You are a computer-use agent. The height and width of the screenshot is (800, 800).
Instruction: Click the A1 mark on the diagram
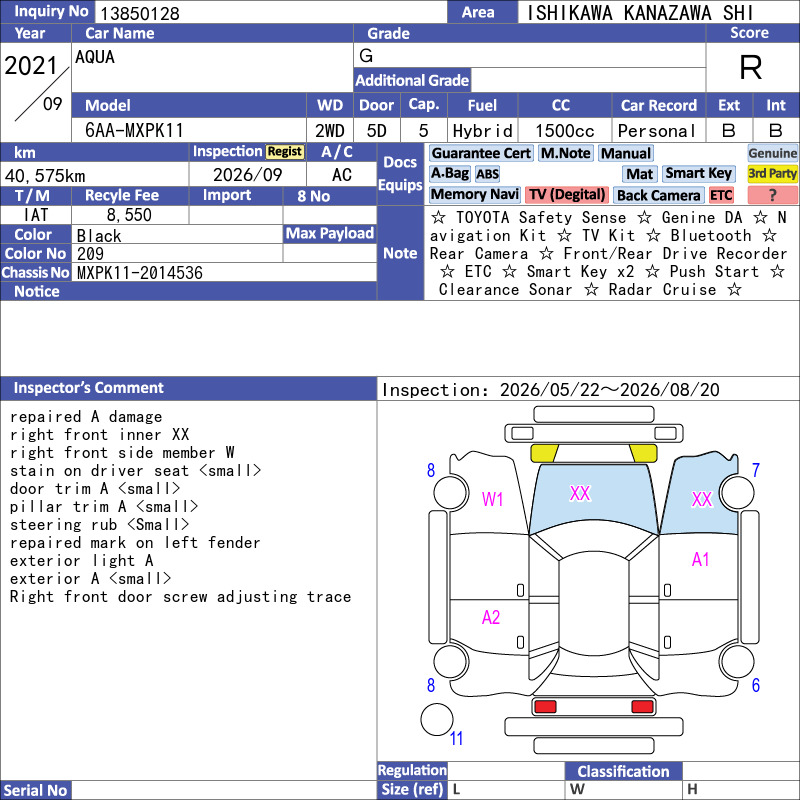[701, 560]
